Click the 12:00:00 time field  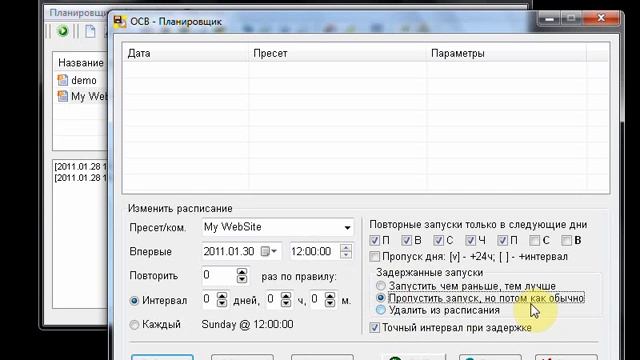(313, 251)
